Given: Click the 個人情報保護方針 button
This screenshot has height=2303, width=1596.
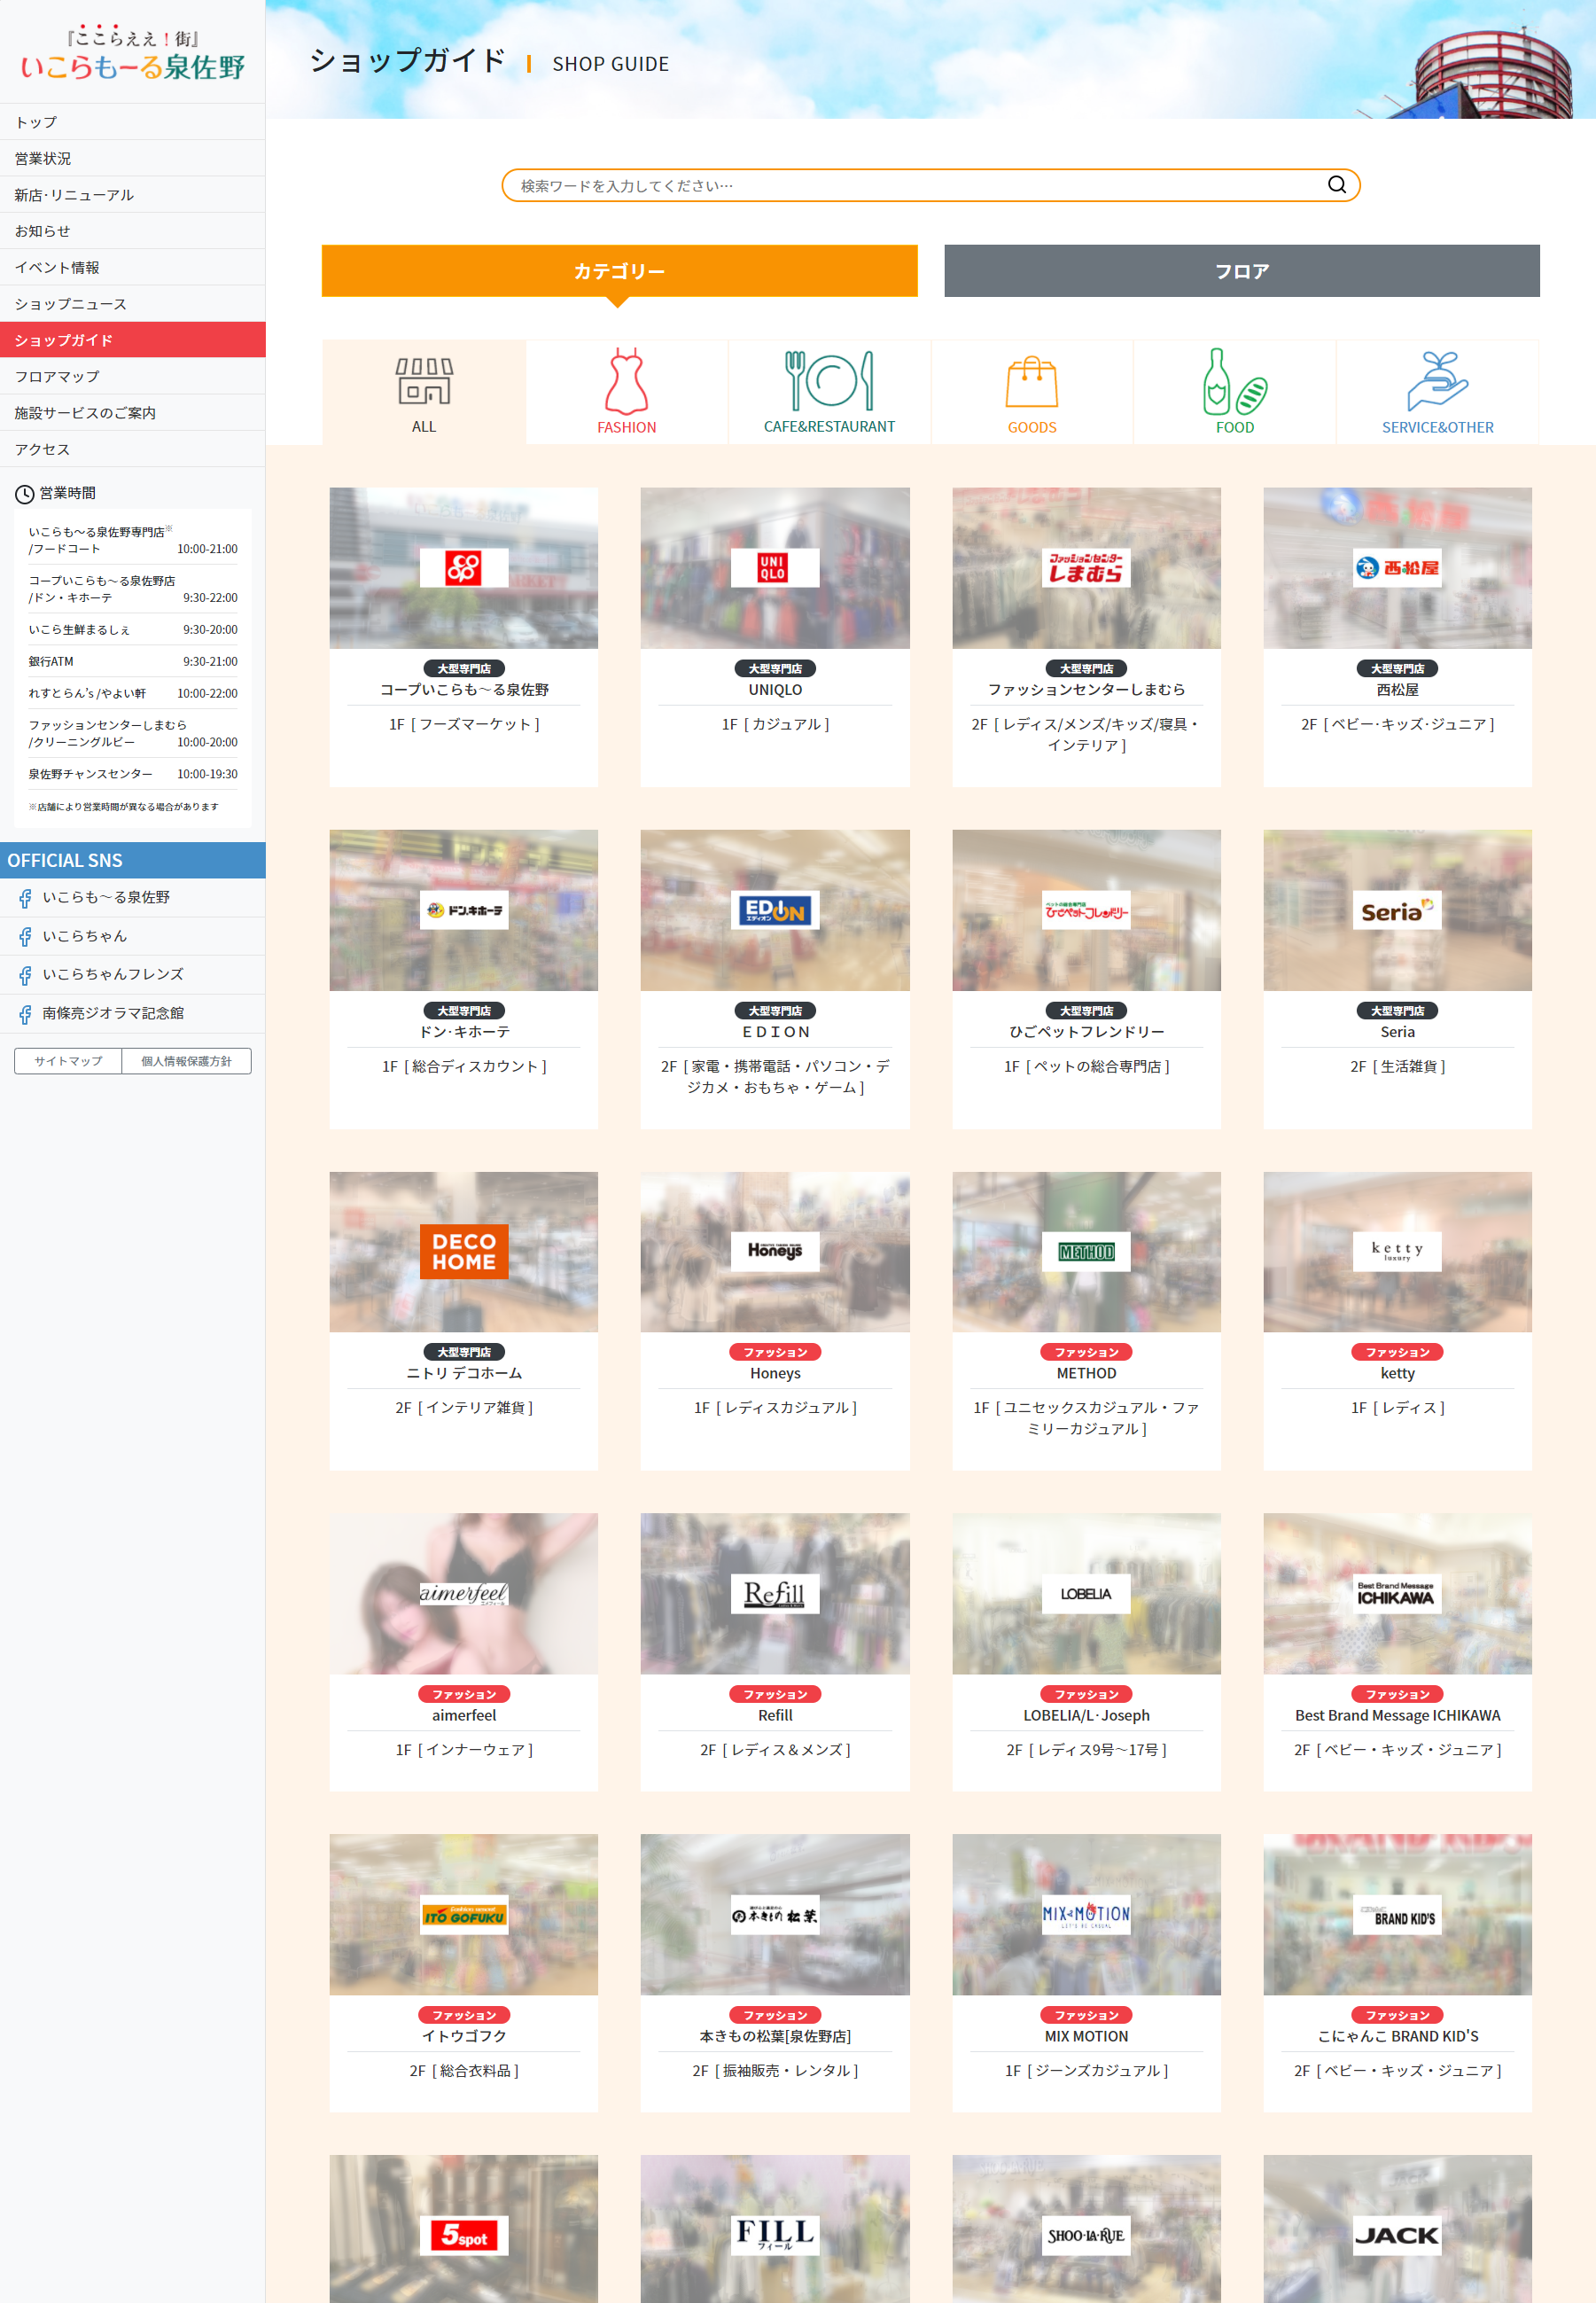Looking at the screenshot, I should pos(186,1061).
